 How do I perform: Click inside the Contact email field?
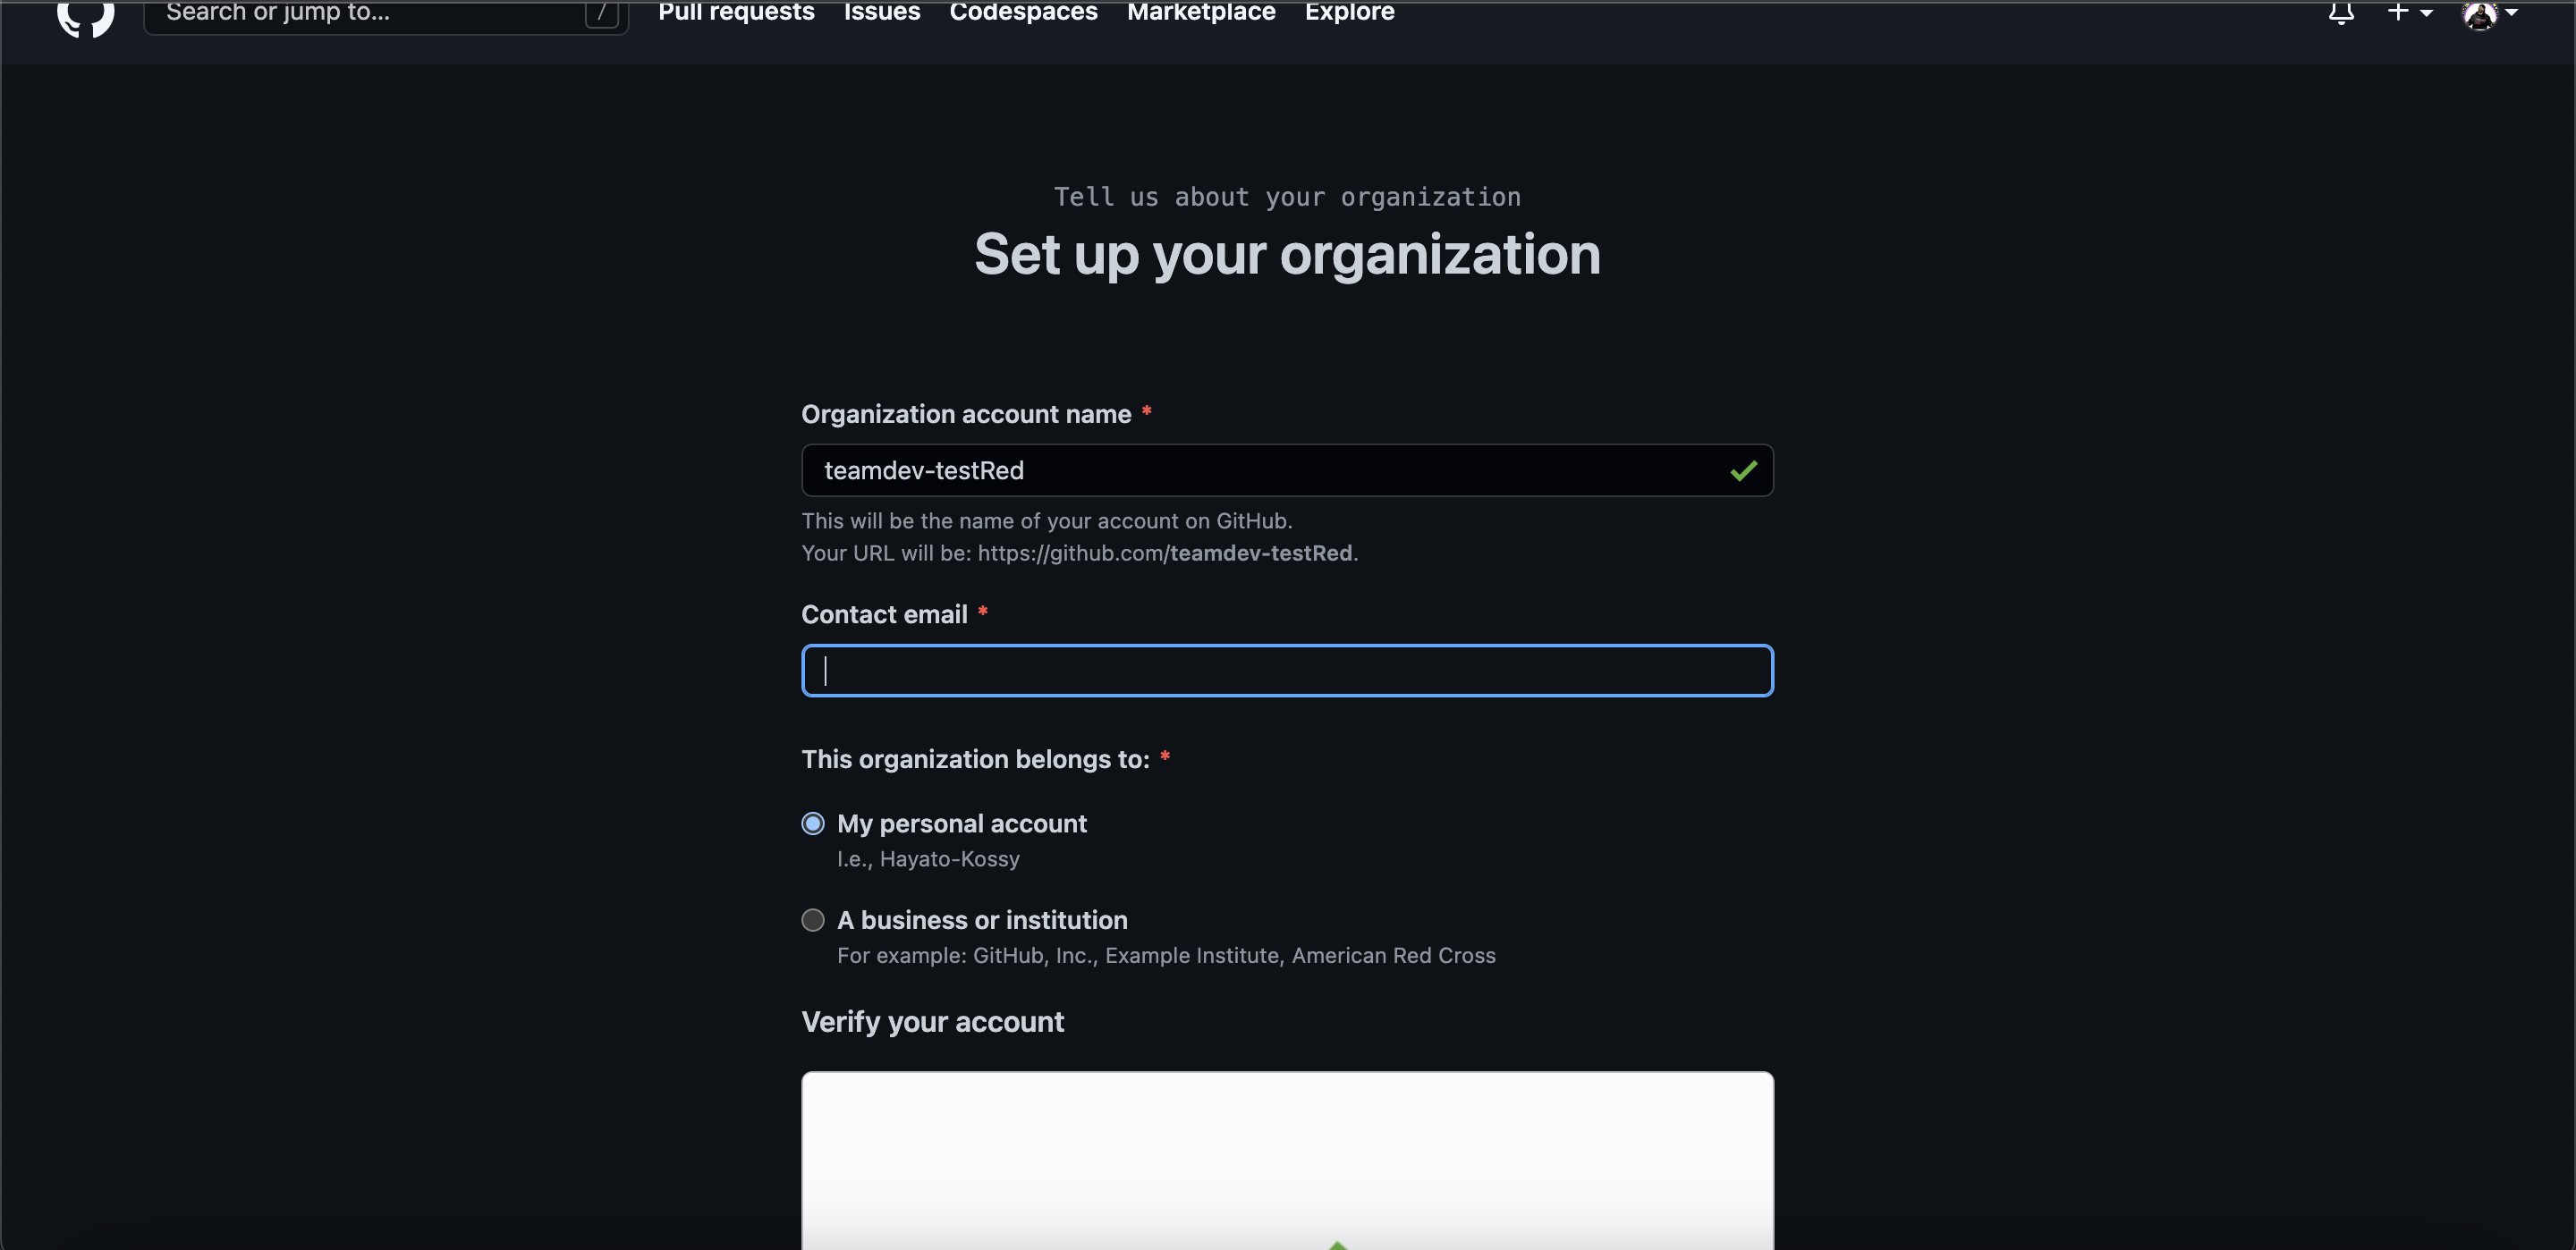pyautogui.click(x=1286, y=670)
